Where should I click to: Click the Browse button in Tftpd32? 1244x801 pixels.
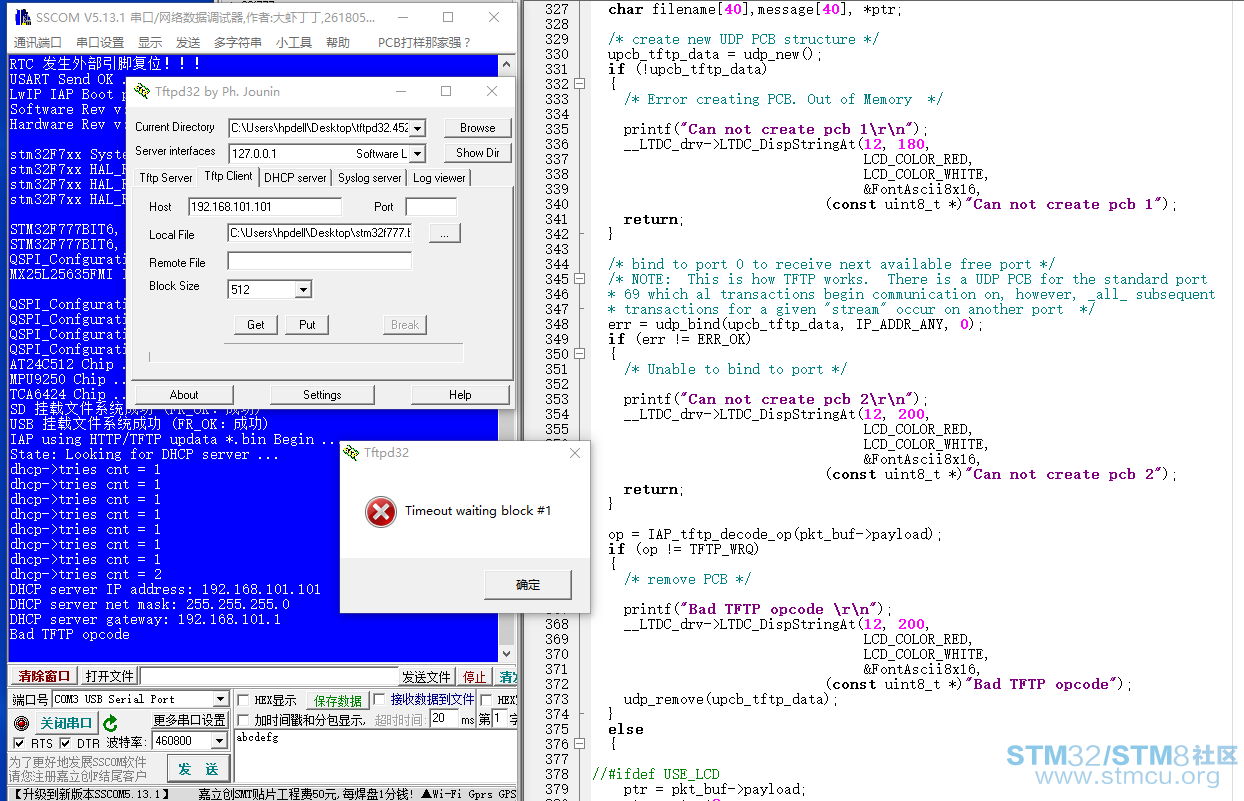(x=478, y=128)
